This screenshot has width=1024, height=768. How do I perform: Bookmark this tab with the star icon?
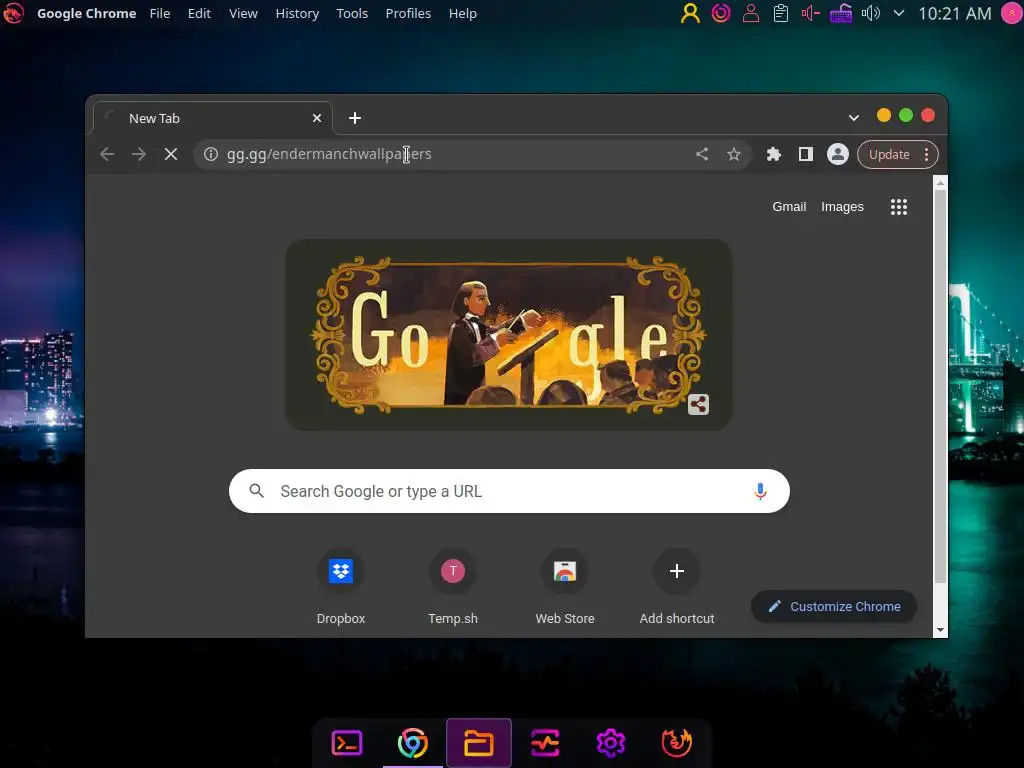(734, 154)
